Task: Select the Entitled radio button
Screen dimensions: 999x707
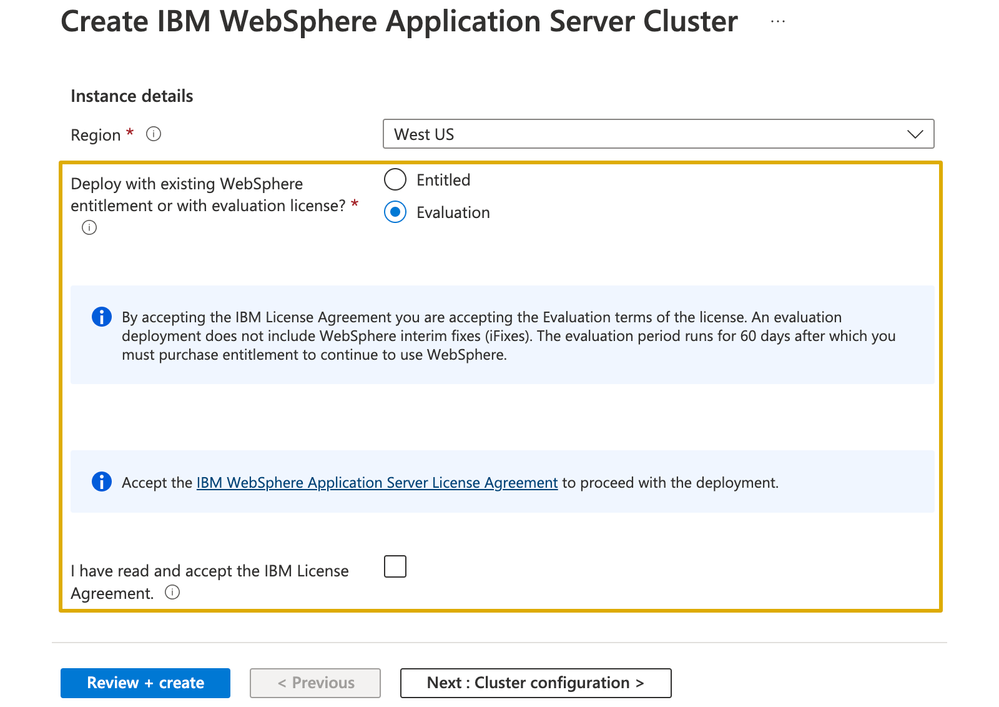Action: pos(395,180)
